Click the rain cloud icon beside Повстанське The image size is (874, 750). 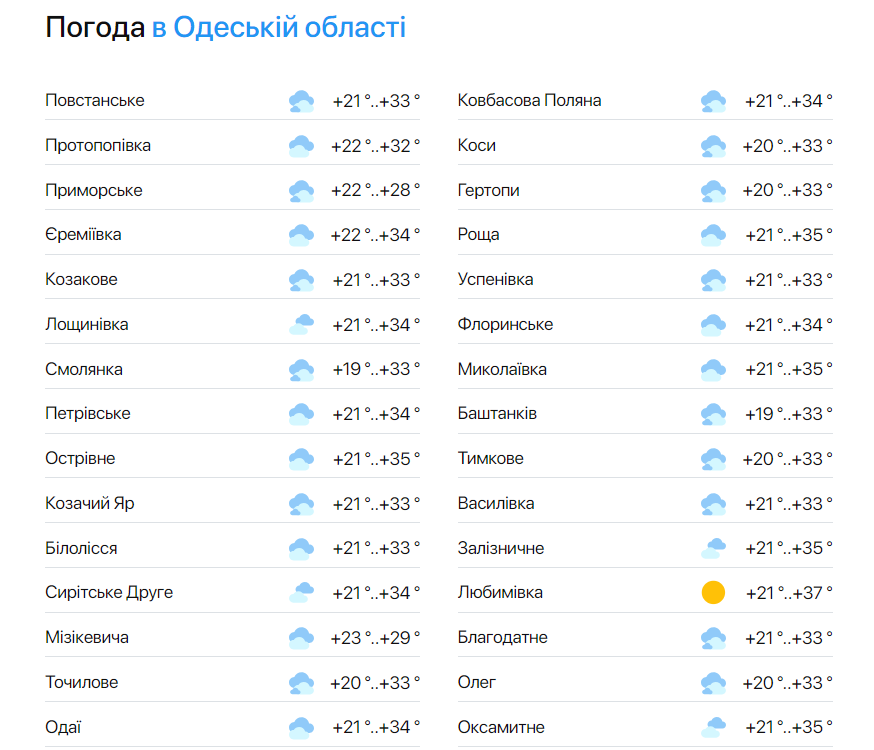click(x=301, y=101)
